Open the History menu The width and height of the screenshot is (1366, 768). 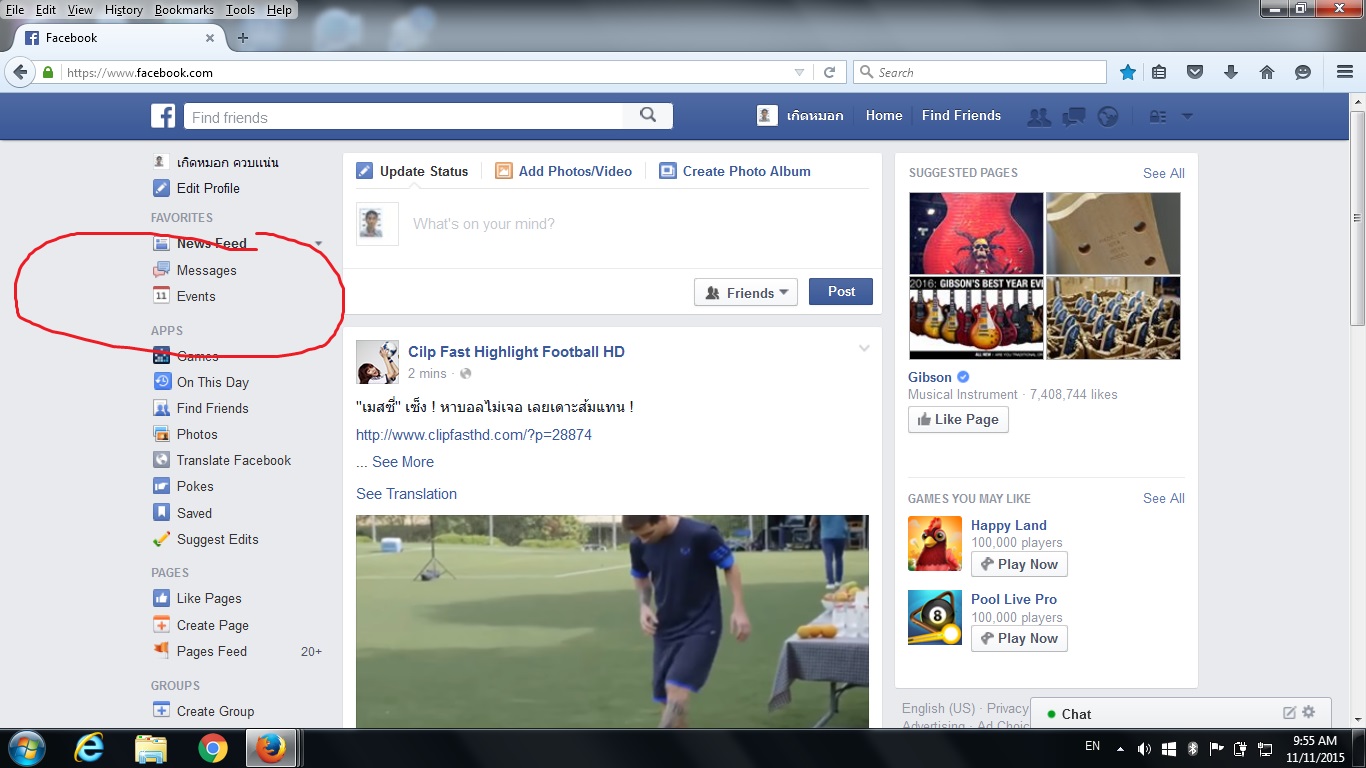[124, 10]
